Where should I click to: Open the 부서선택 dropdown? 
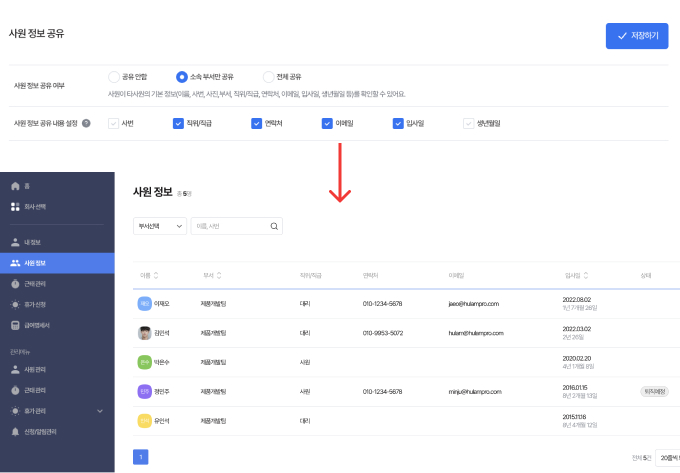pos(159,227)
